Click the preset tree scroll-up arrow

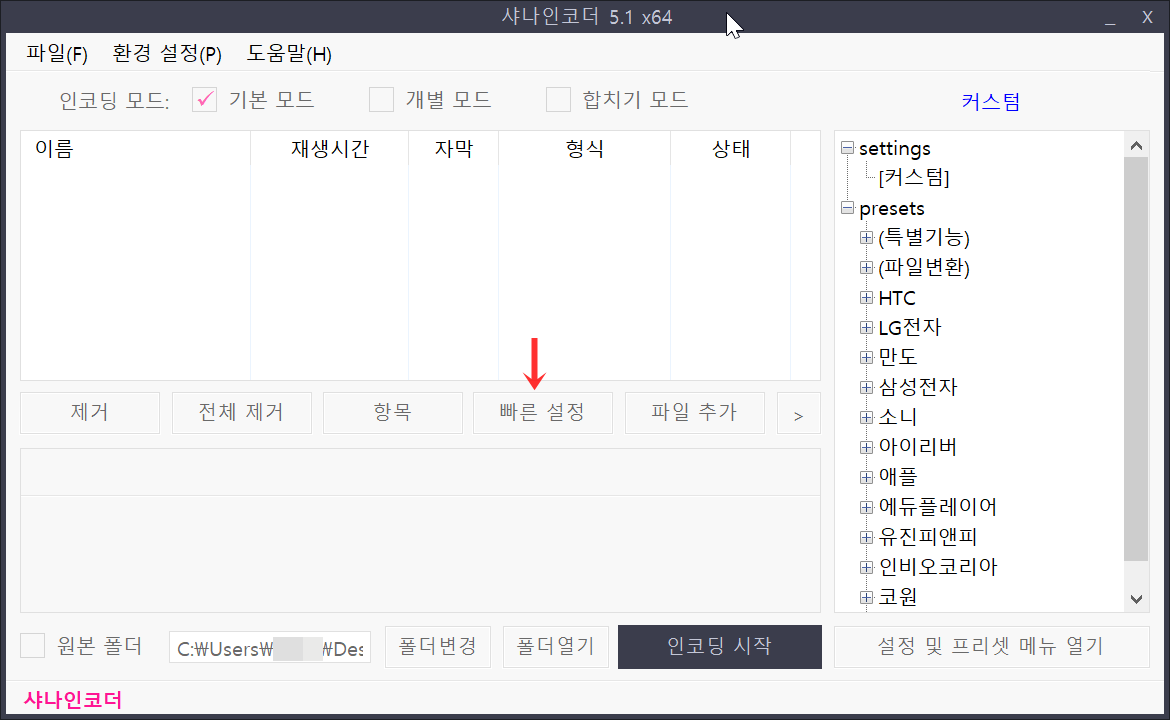tap(1136, 145)
